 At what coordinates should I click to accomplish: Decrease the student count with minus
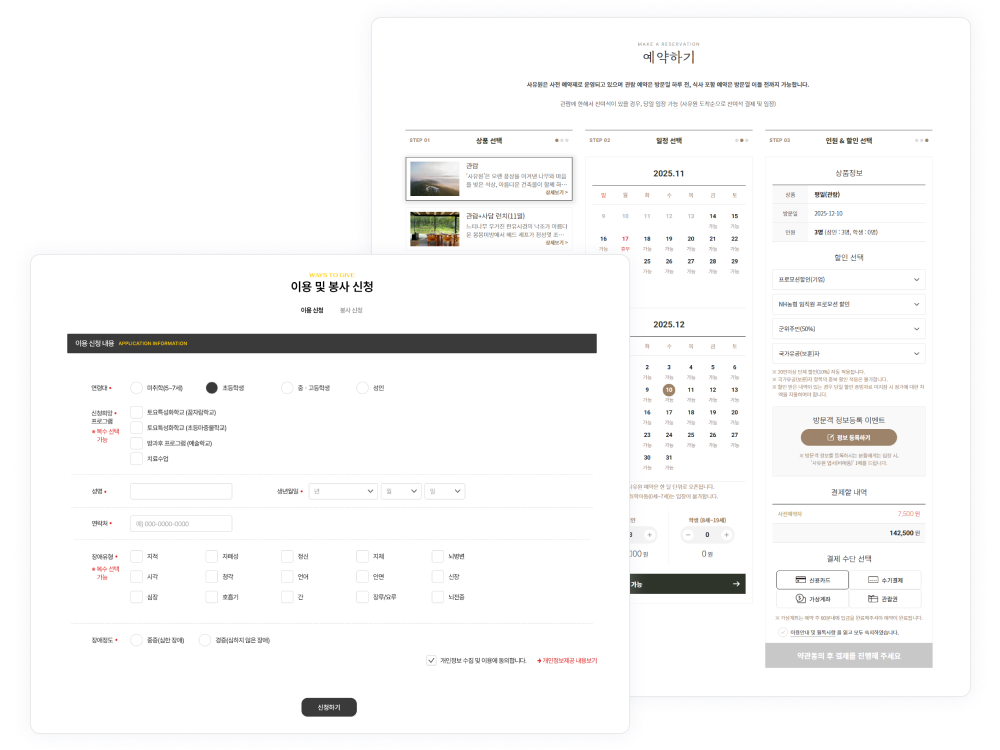[687, 535]
